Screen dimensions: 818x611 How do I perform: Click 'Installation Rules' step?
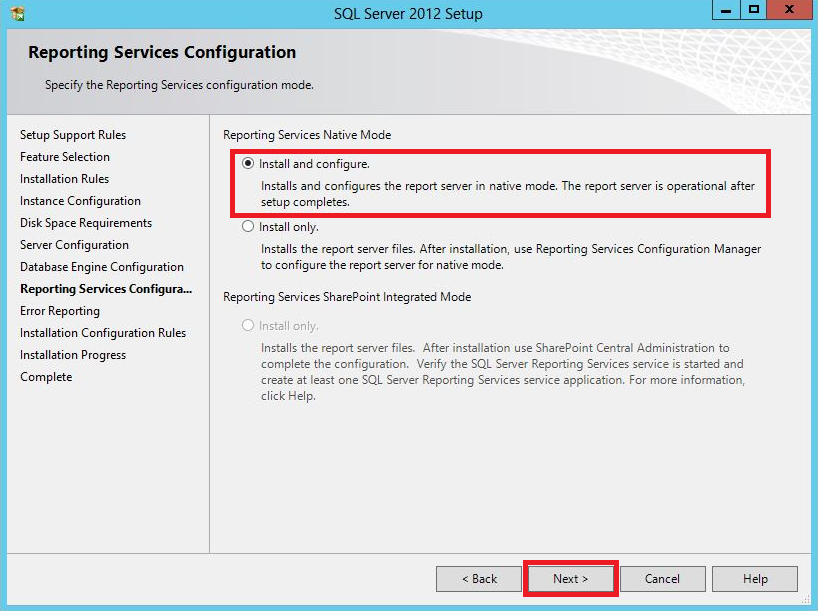click(64, 178)
